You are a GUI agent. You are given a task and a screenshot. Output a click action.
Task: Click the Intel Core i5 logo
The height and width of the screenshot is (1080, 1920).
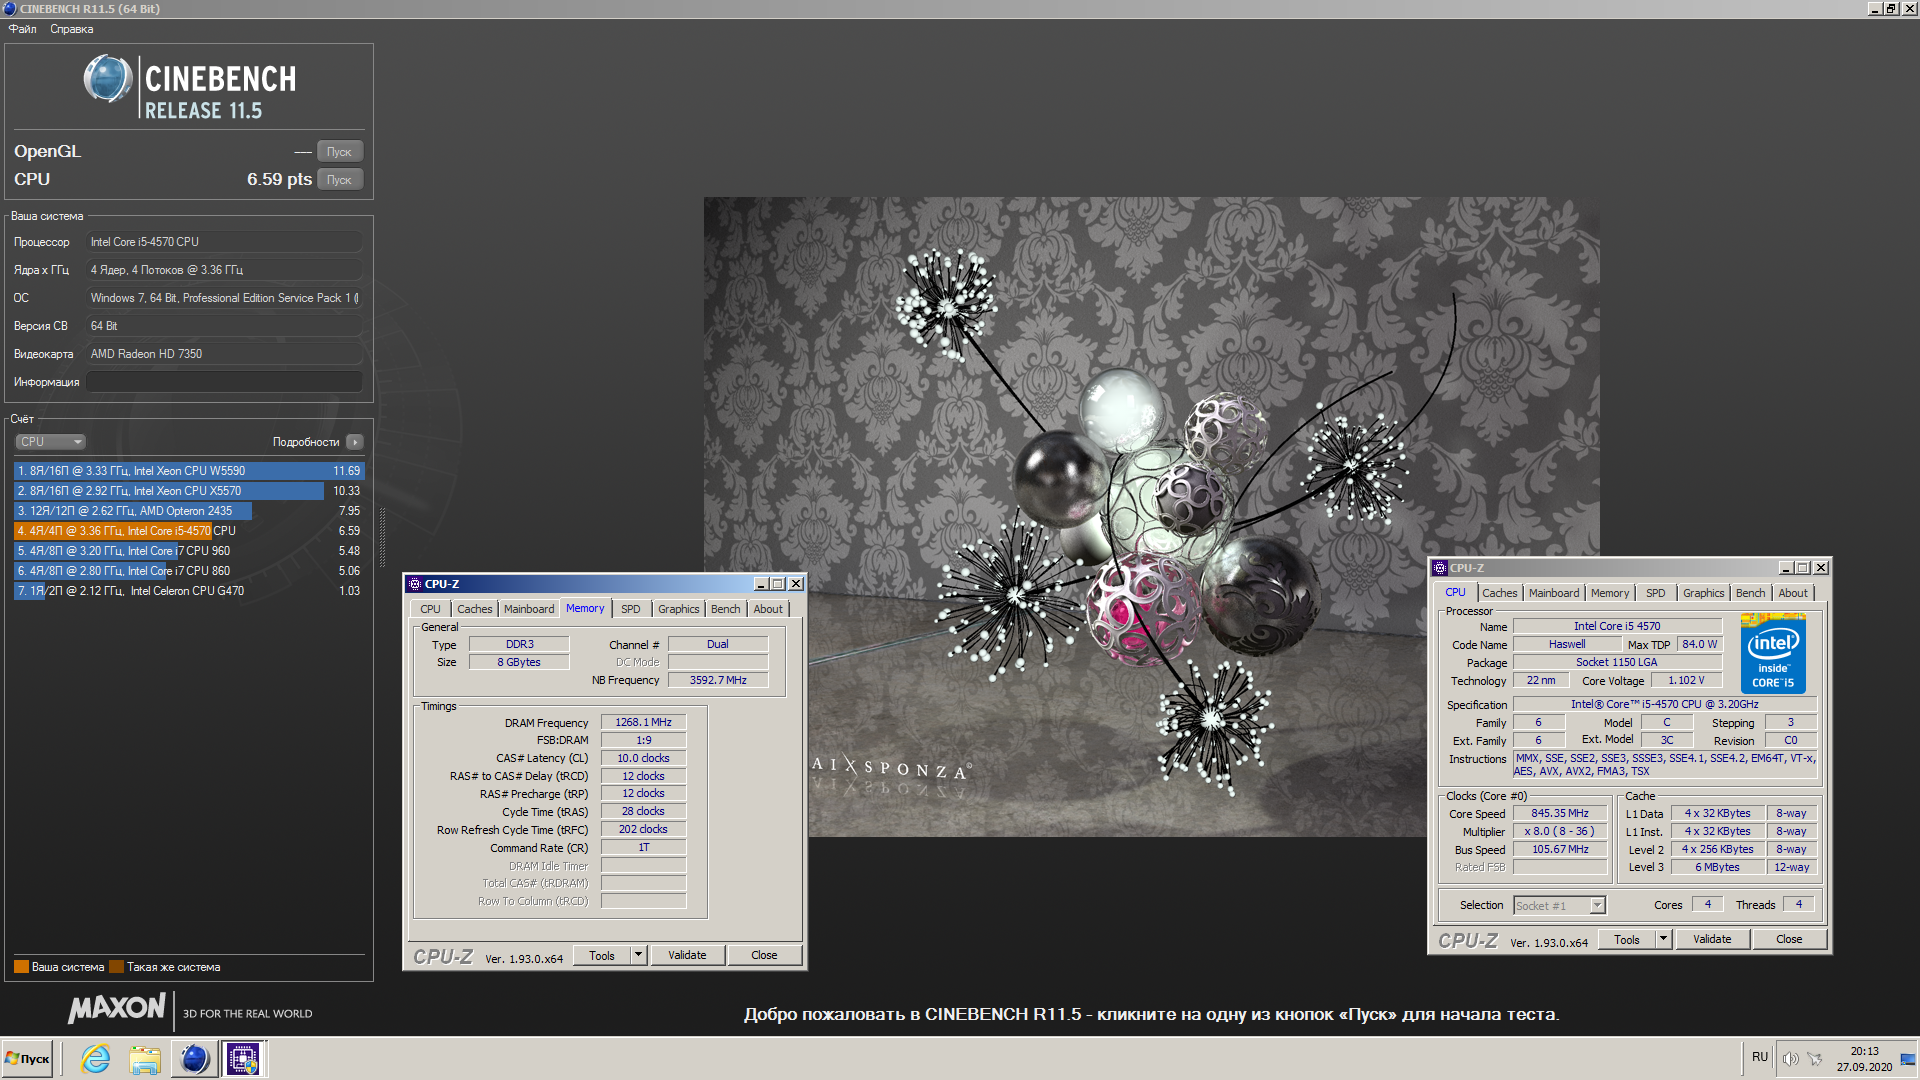pos(1773,656)
